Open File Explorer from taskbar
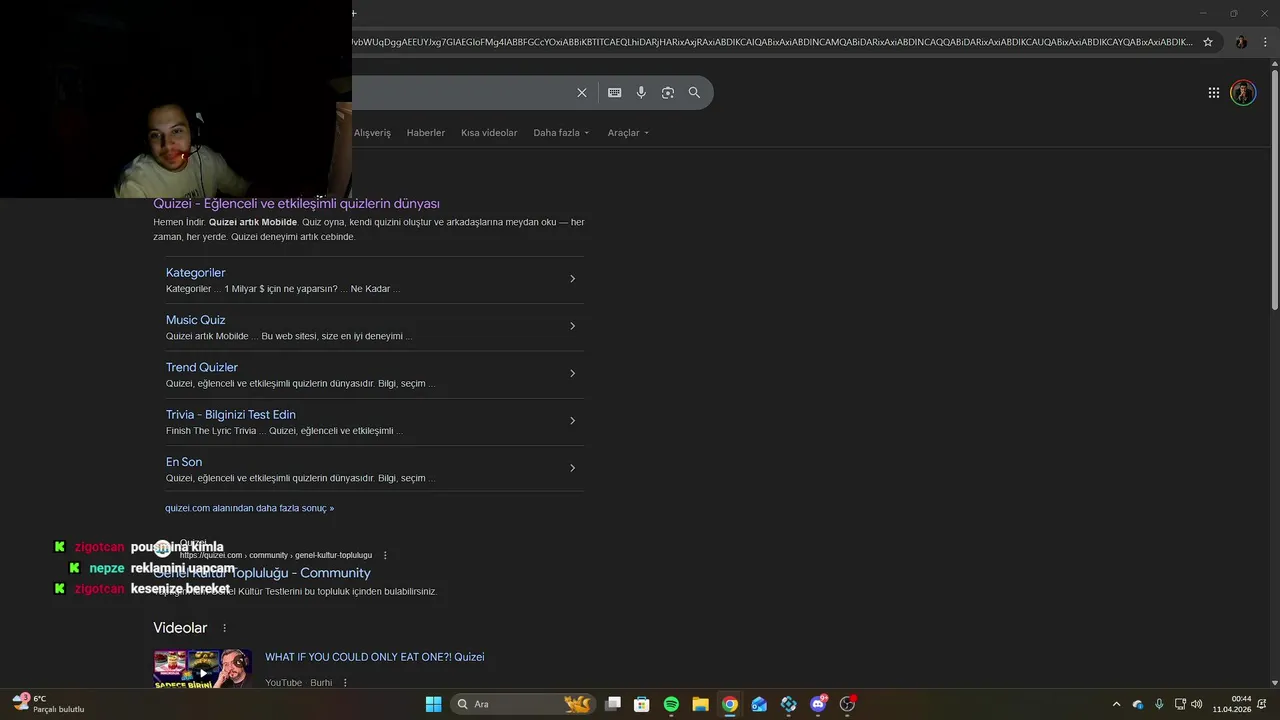The width and height of the screenshot is (1280, 720). click(x=700, y=704)
